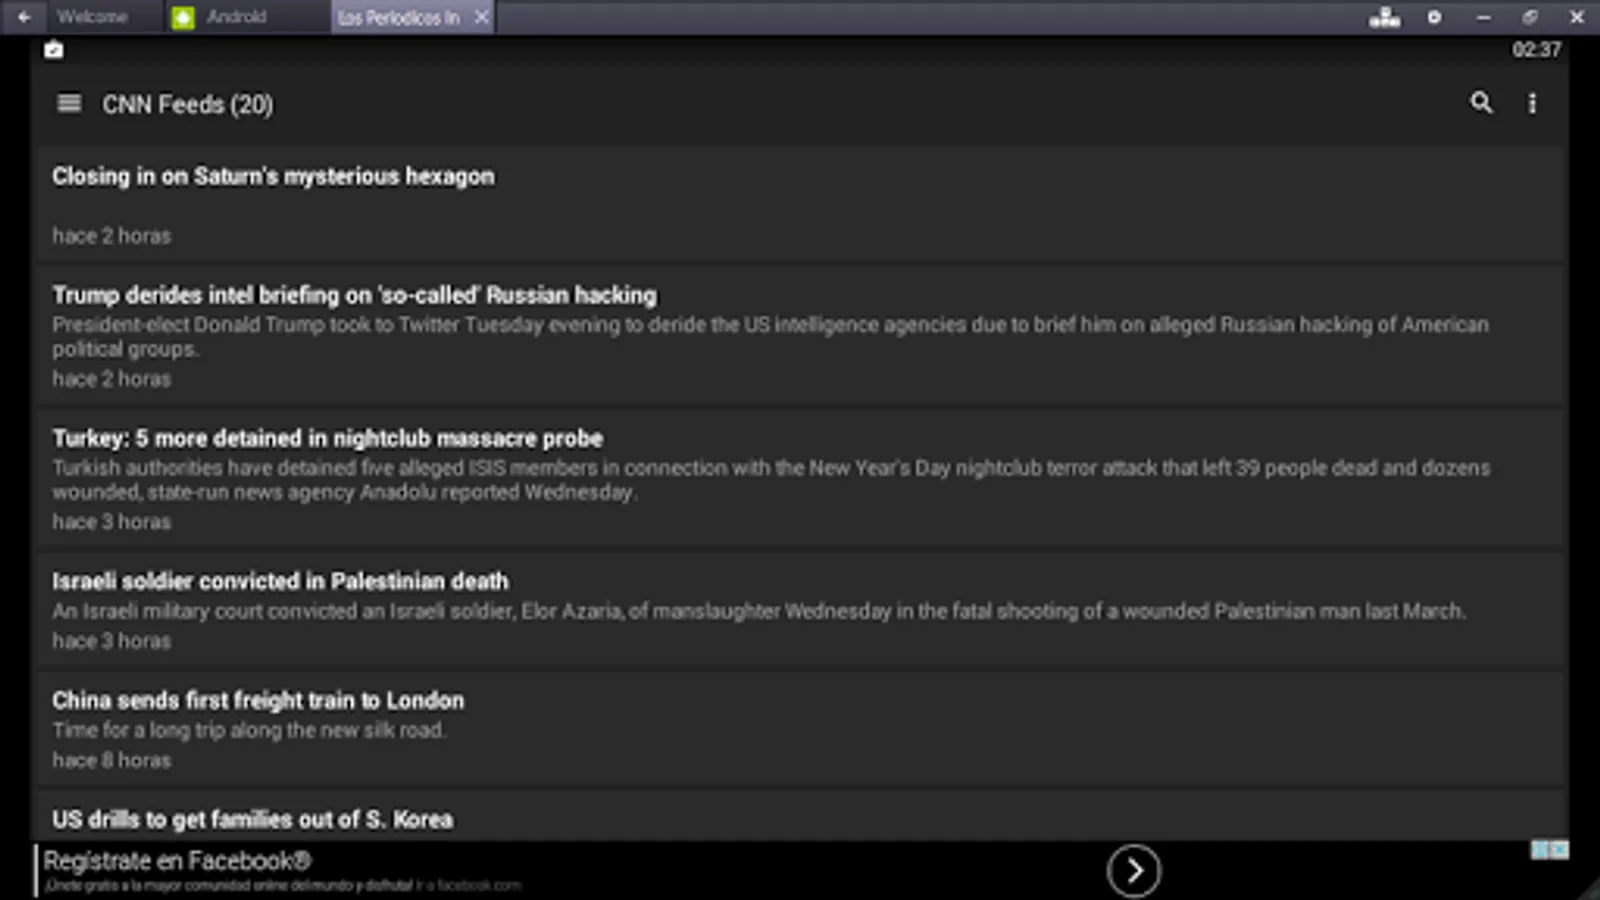
Task: Open the Israeli soldier convicted headline
Action: tap(280, 581)
